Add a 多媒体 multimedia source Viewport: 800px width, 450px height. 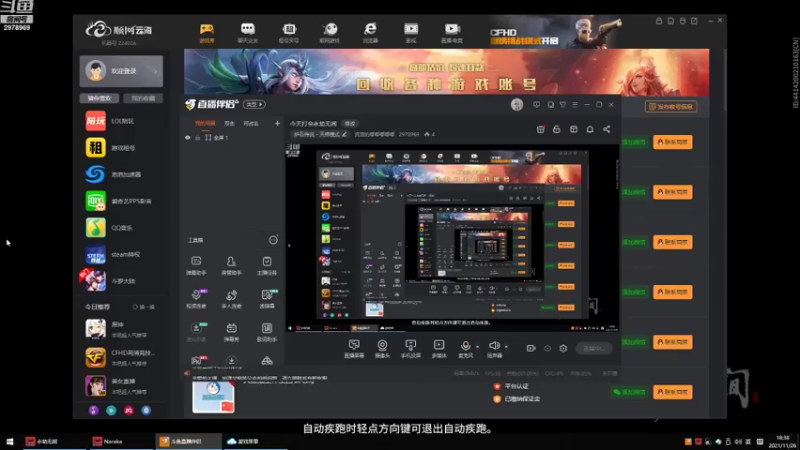pos(439,349)
